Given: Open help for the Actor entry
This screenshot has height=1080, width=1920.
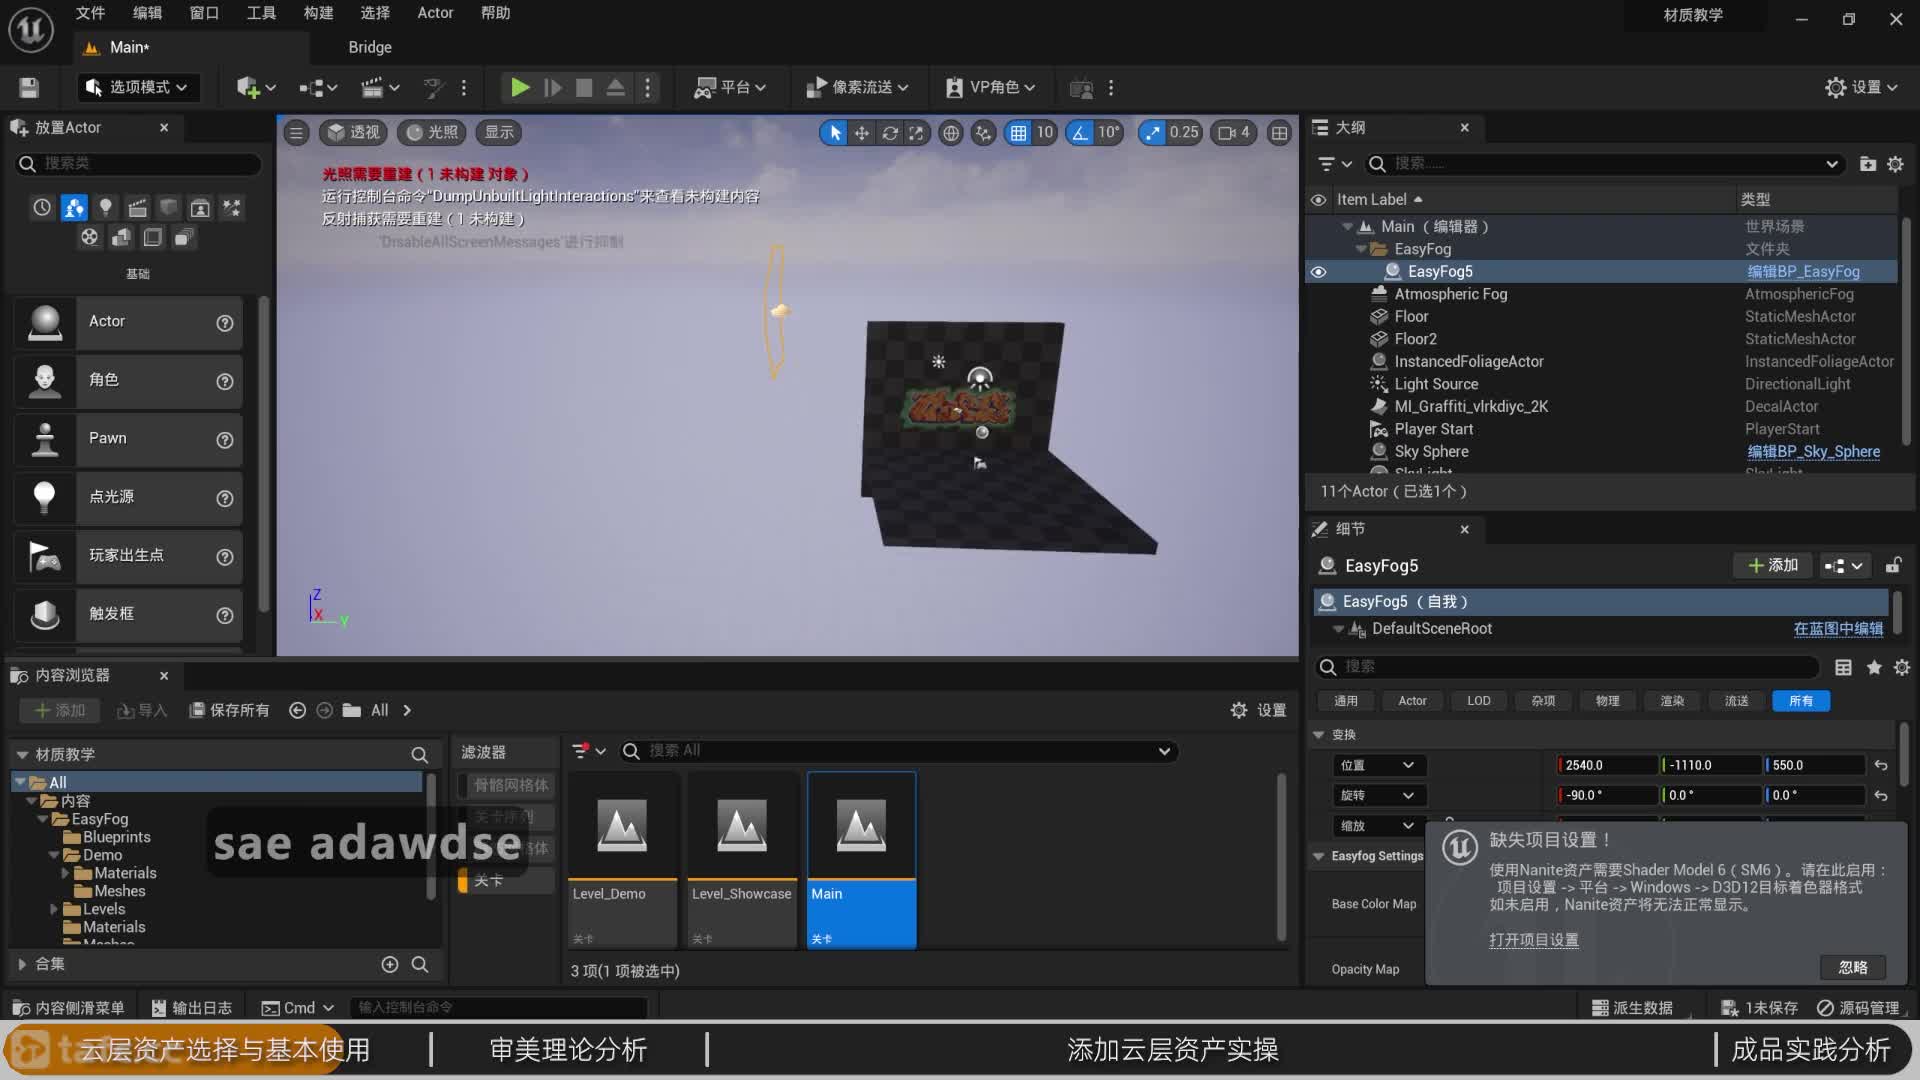Looking at the screenshot, I should (x=225, y=323).
